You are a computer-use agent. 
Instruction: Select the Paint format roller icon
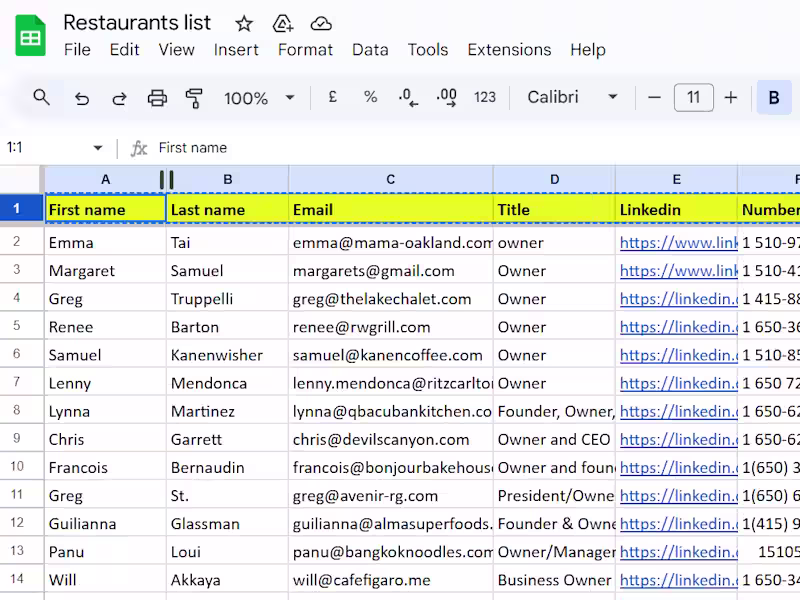coord(194,97)
